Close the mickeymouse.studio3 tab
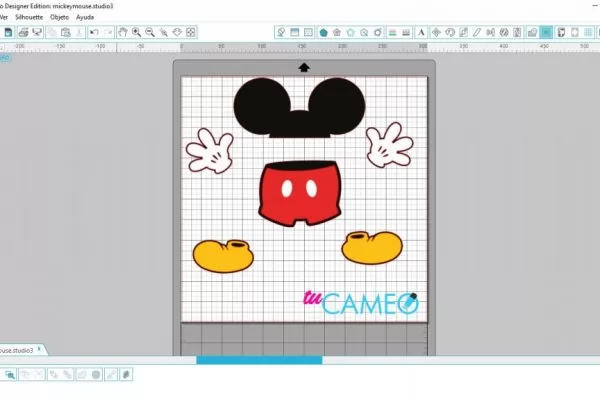 39,349
